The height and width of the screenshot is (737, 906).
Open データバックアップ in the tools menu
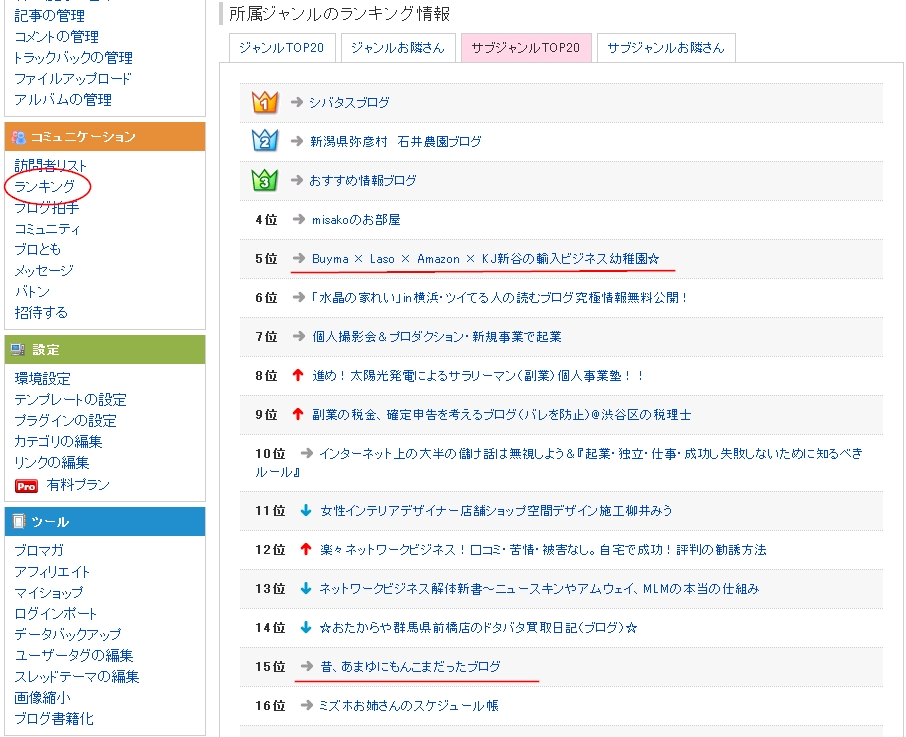point(67,635)
